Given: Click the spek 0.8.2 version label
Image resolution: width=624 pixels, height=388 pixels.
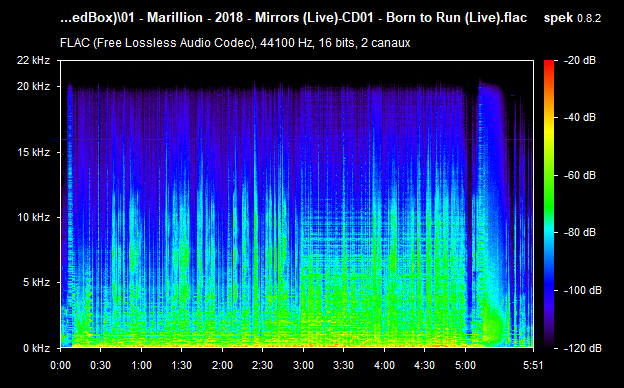Looking at the screenshot, I should 572,18.
